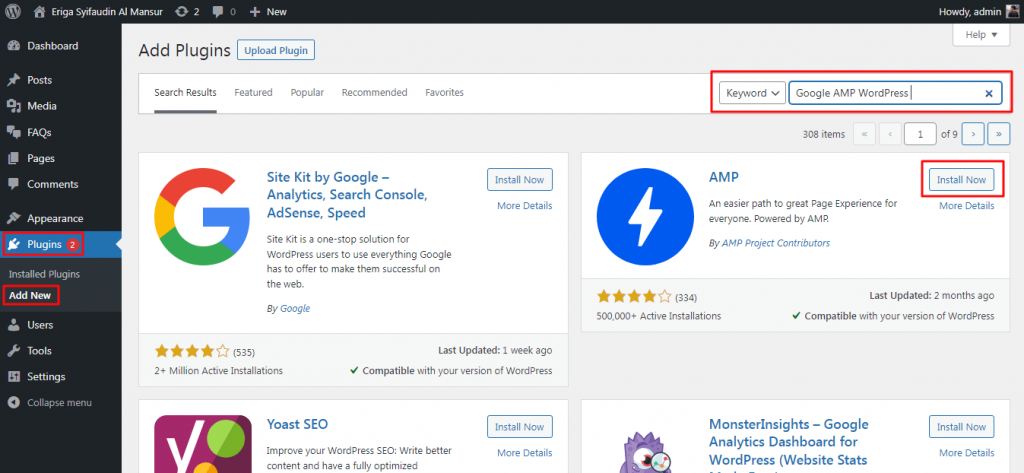Click the Appearance paintbrush icon
The image size is (1024, 473).
(13, 218)
